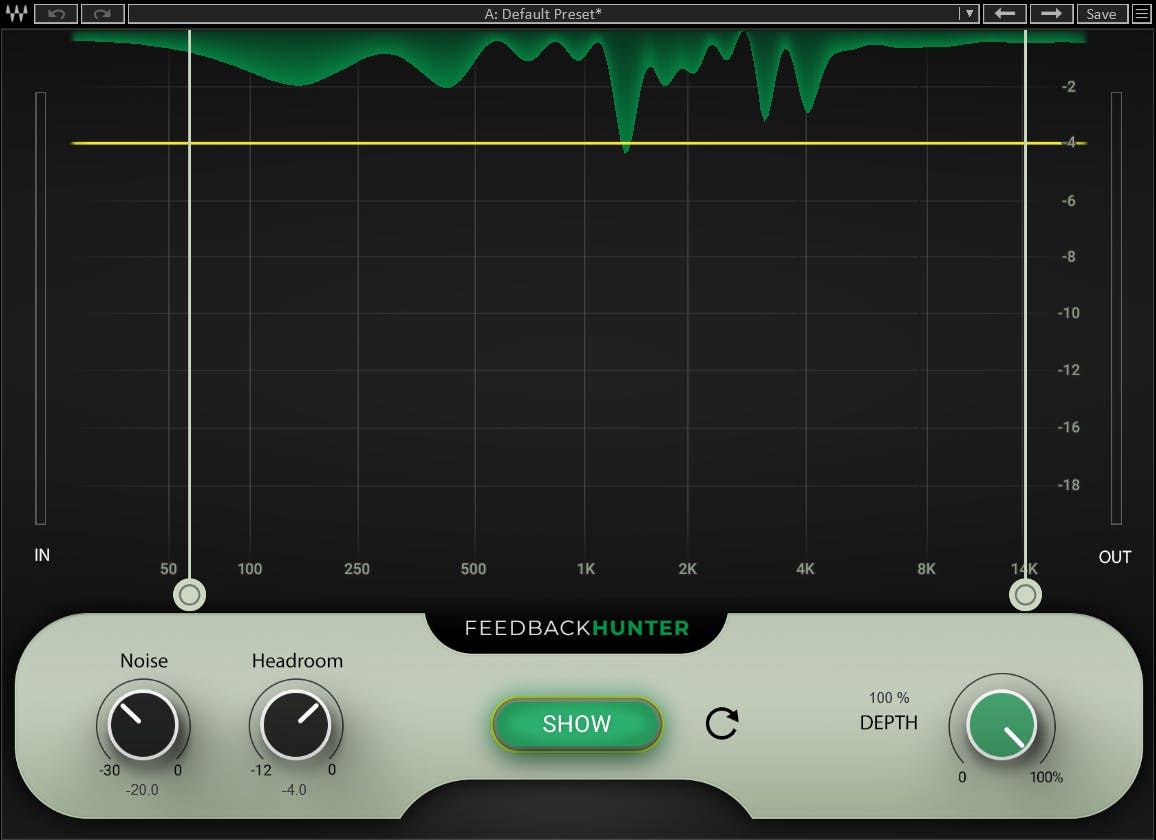Click the Noise knob

click(x=142, y=725)
